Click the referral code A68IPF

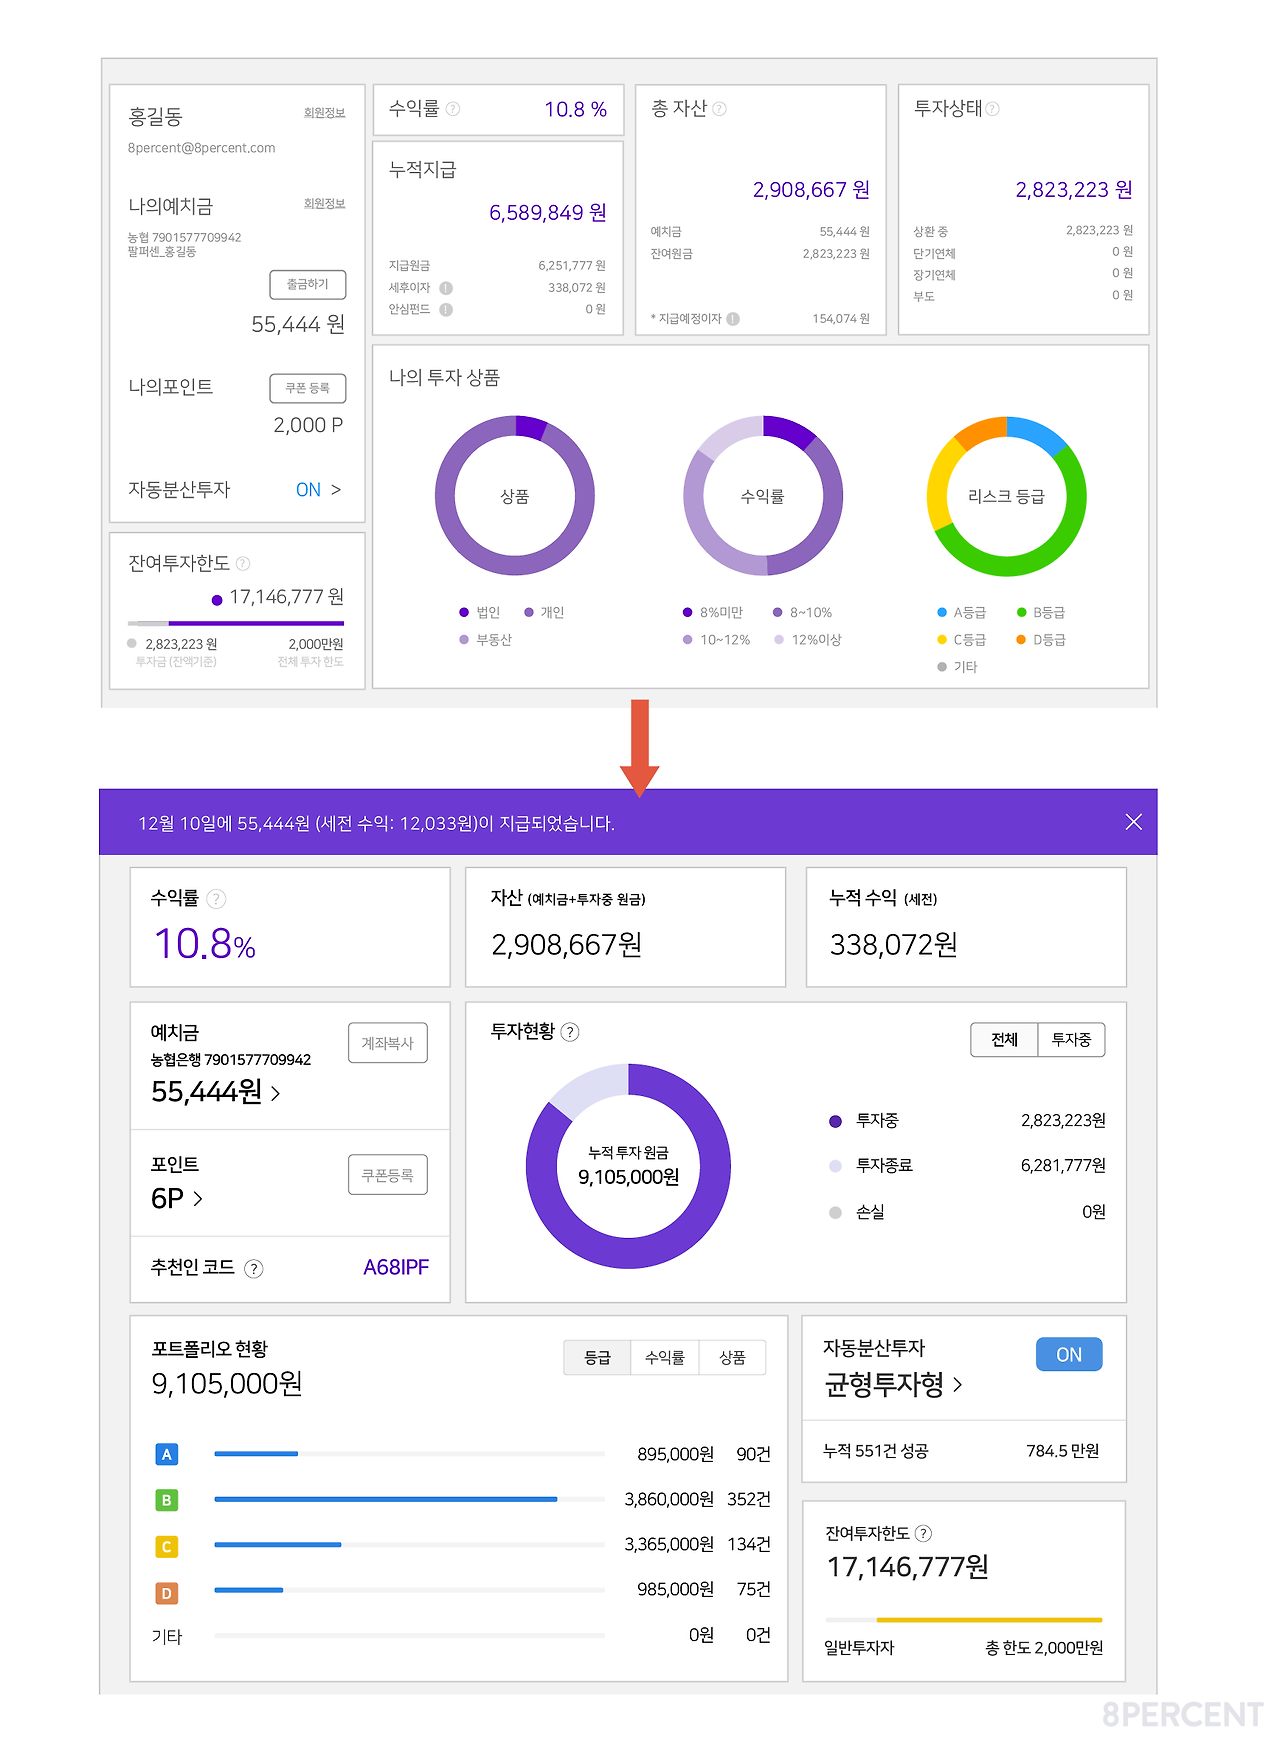pyautogui.click(x=396, y=1268)
